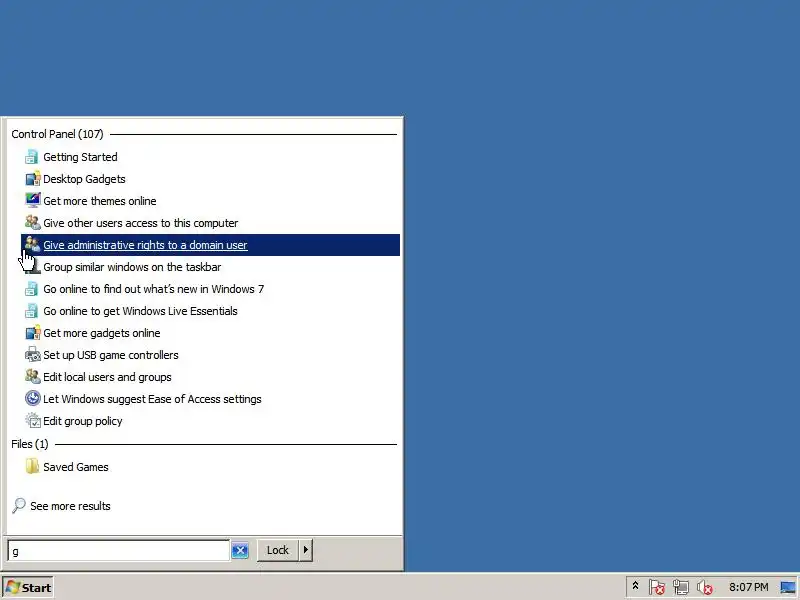Click the Get more themes online icon
Image resolution: width=800 pixels, height=600 pixels.
[x=32, y=201]
